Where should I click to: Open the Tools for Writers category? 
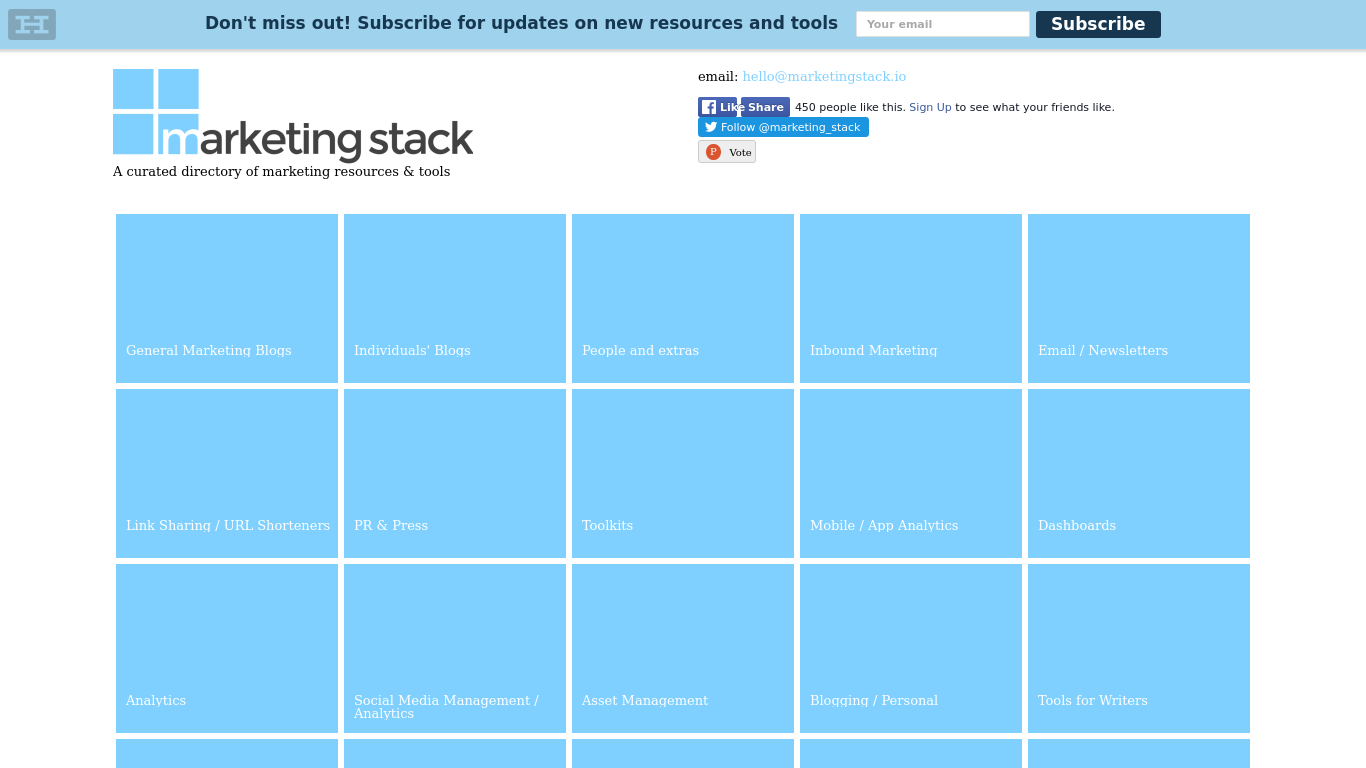click(x=1138, y=648)
